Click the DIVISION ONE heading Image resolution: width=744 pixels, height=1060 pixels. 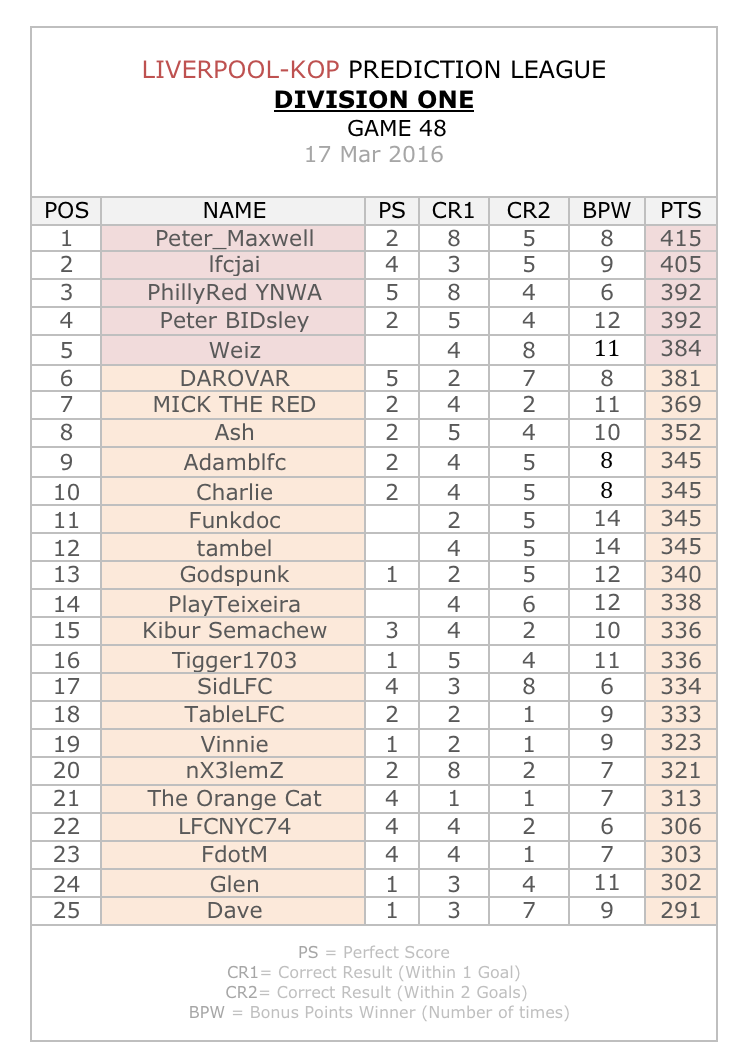click(x=374, y=99)
